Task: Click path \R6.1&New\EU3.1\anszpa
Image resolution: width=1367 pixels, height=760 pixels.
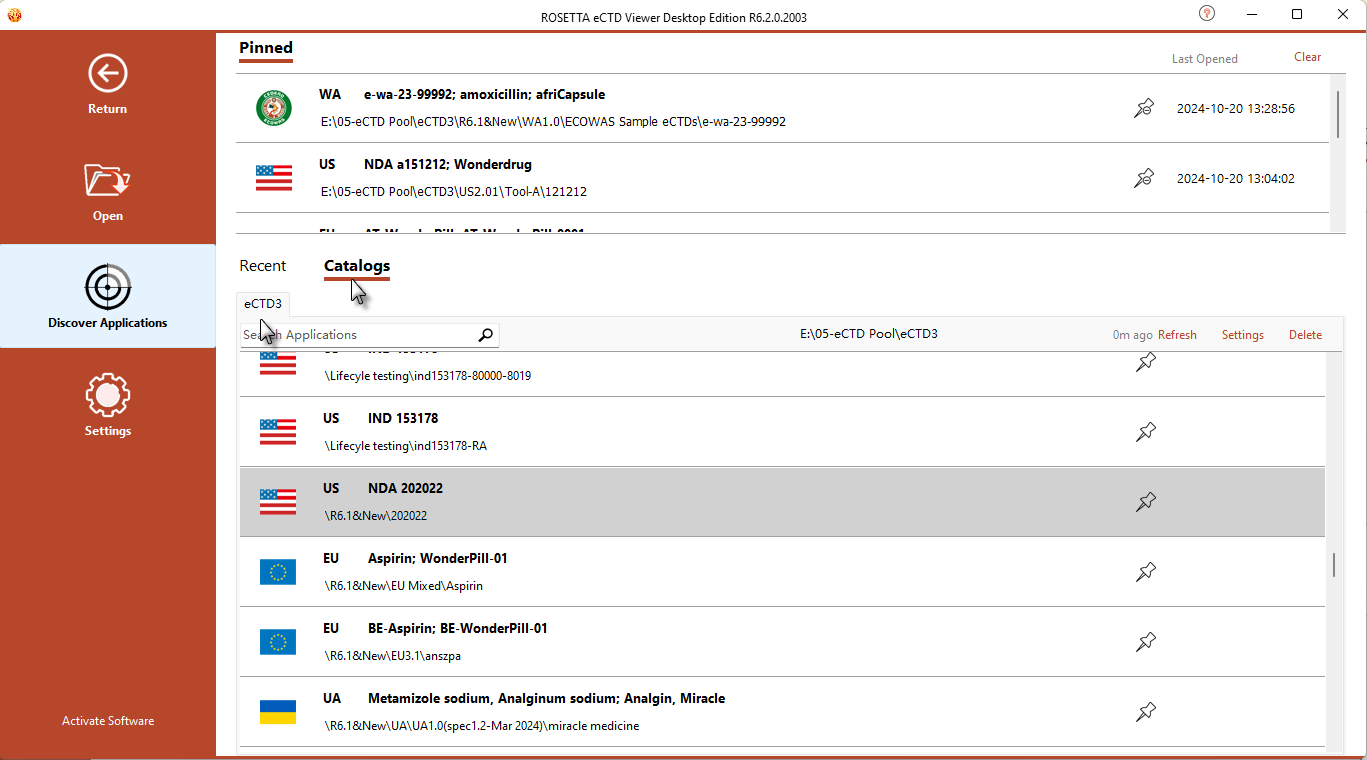Action: tap(392, 656)
